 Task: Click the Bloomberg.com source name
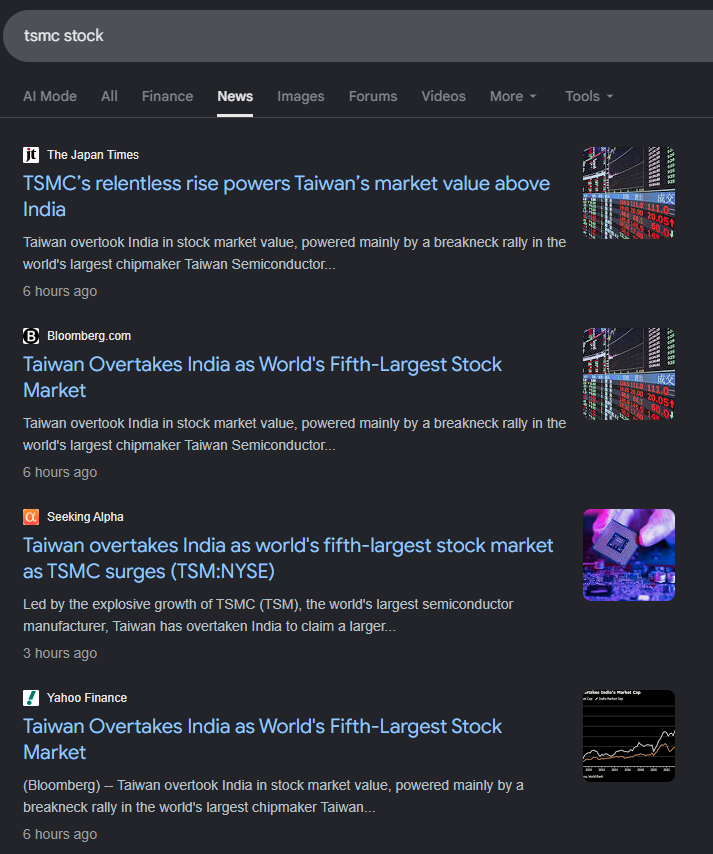[x=89, y=336]
